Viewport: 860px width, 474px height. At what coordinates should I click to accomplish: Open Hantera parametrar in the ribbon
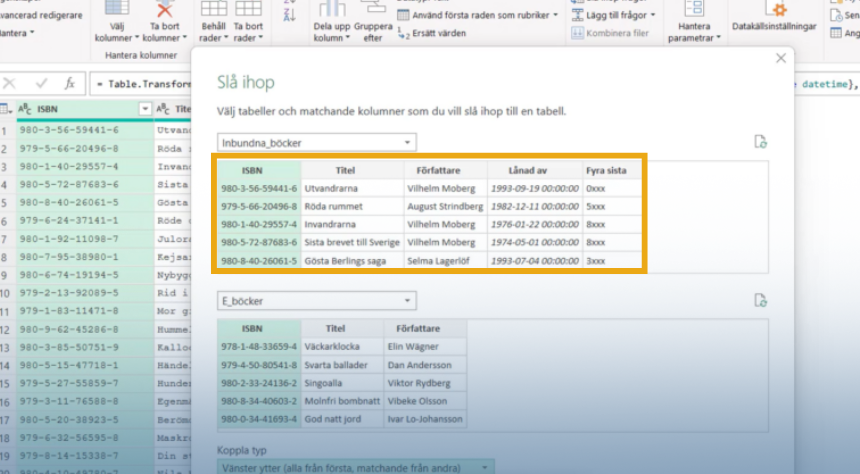pyautogui.click(x=695, y=24)
